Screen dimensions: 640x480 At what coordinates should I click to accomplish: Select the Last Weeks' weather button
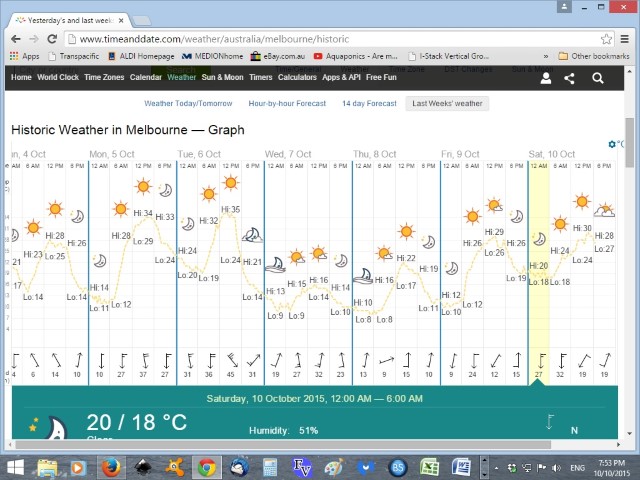tap(447, 103)
